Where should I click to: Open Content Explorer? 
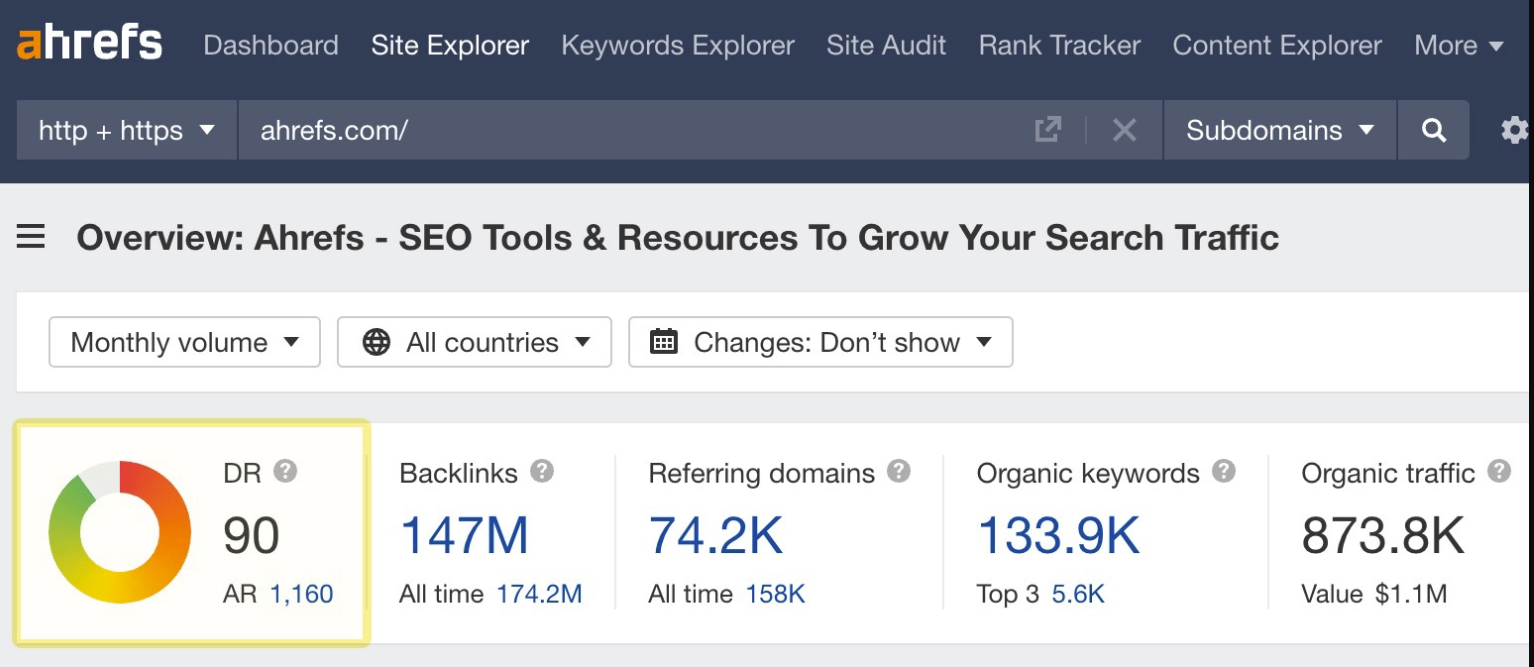pyautogui.click(x=1277, y=45)
